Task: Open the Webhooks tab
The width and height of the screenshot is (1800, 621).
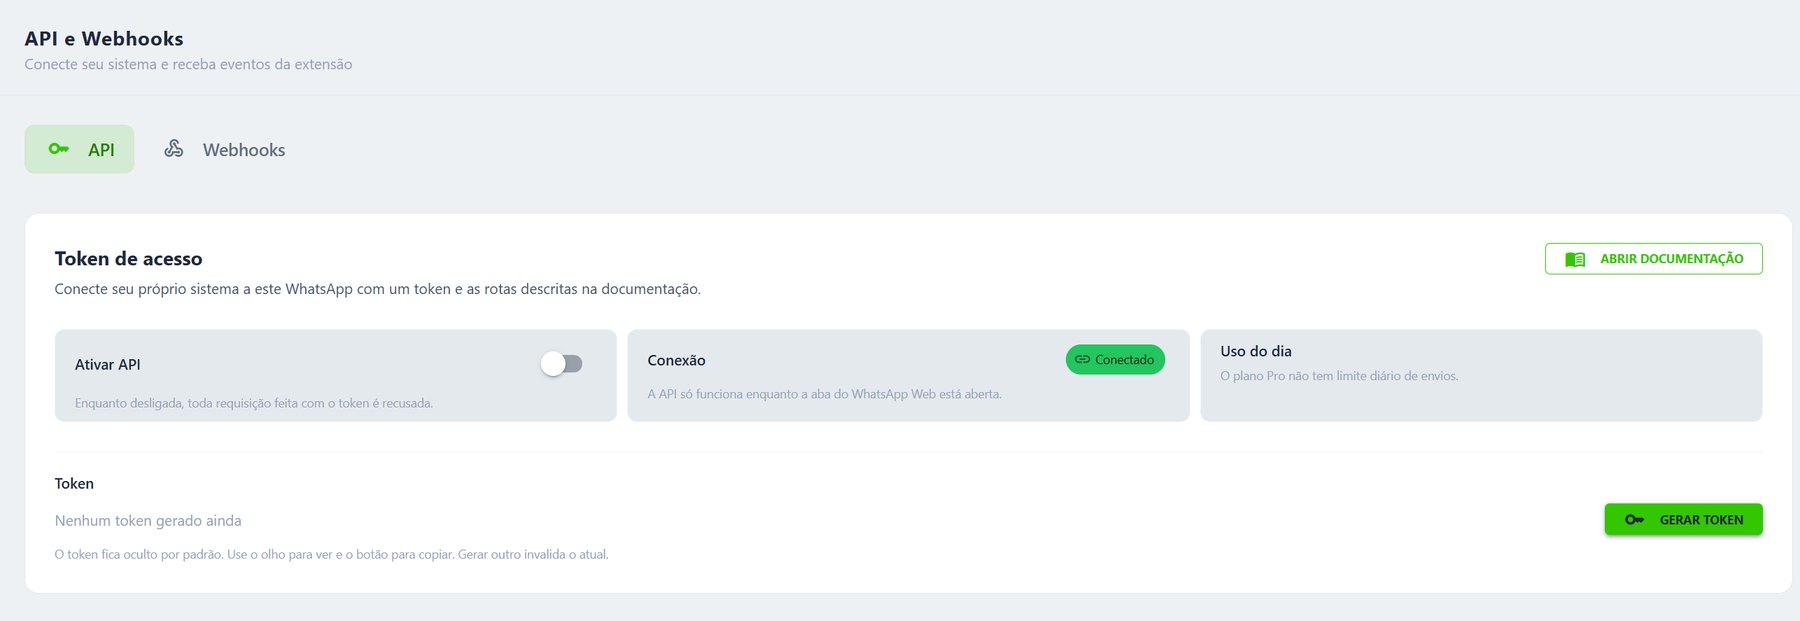Action: (x=225, y=149)
